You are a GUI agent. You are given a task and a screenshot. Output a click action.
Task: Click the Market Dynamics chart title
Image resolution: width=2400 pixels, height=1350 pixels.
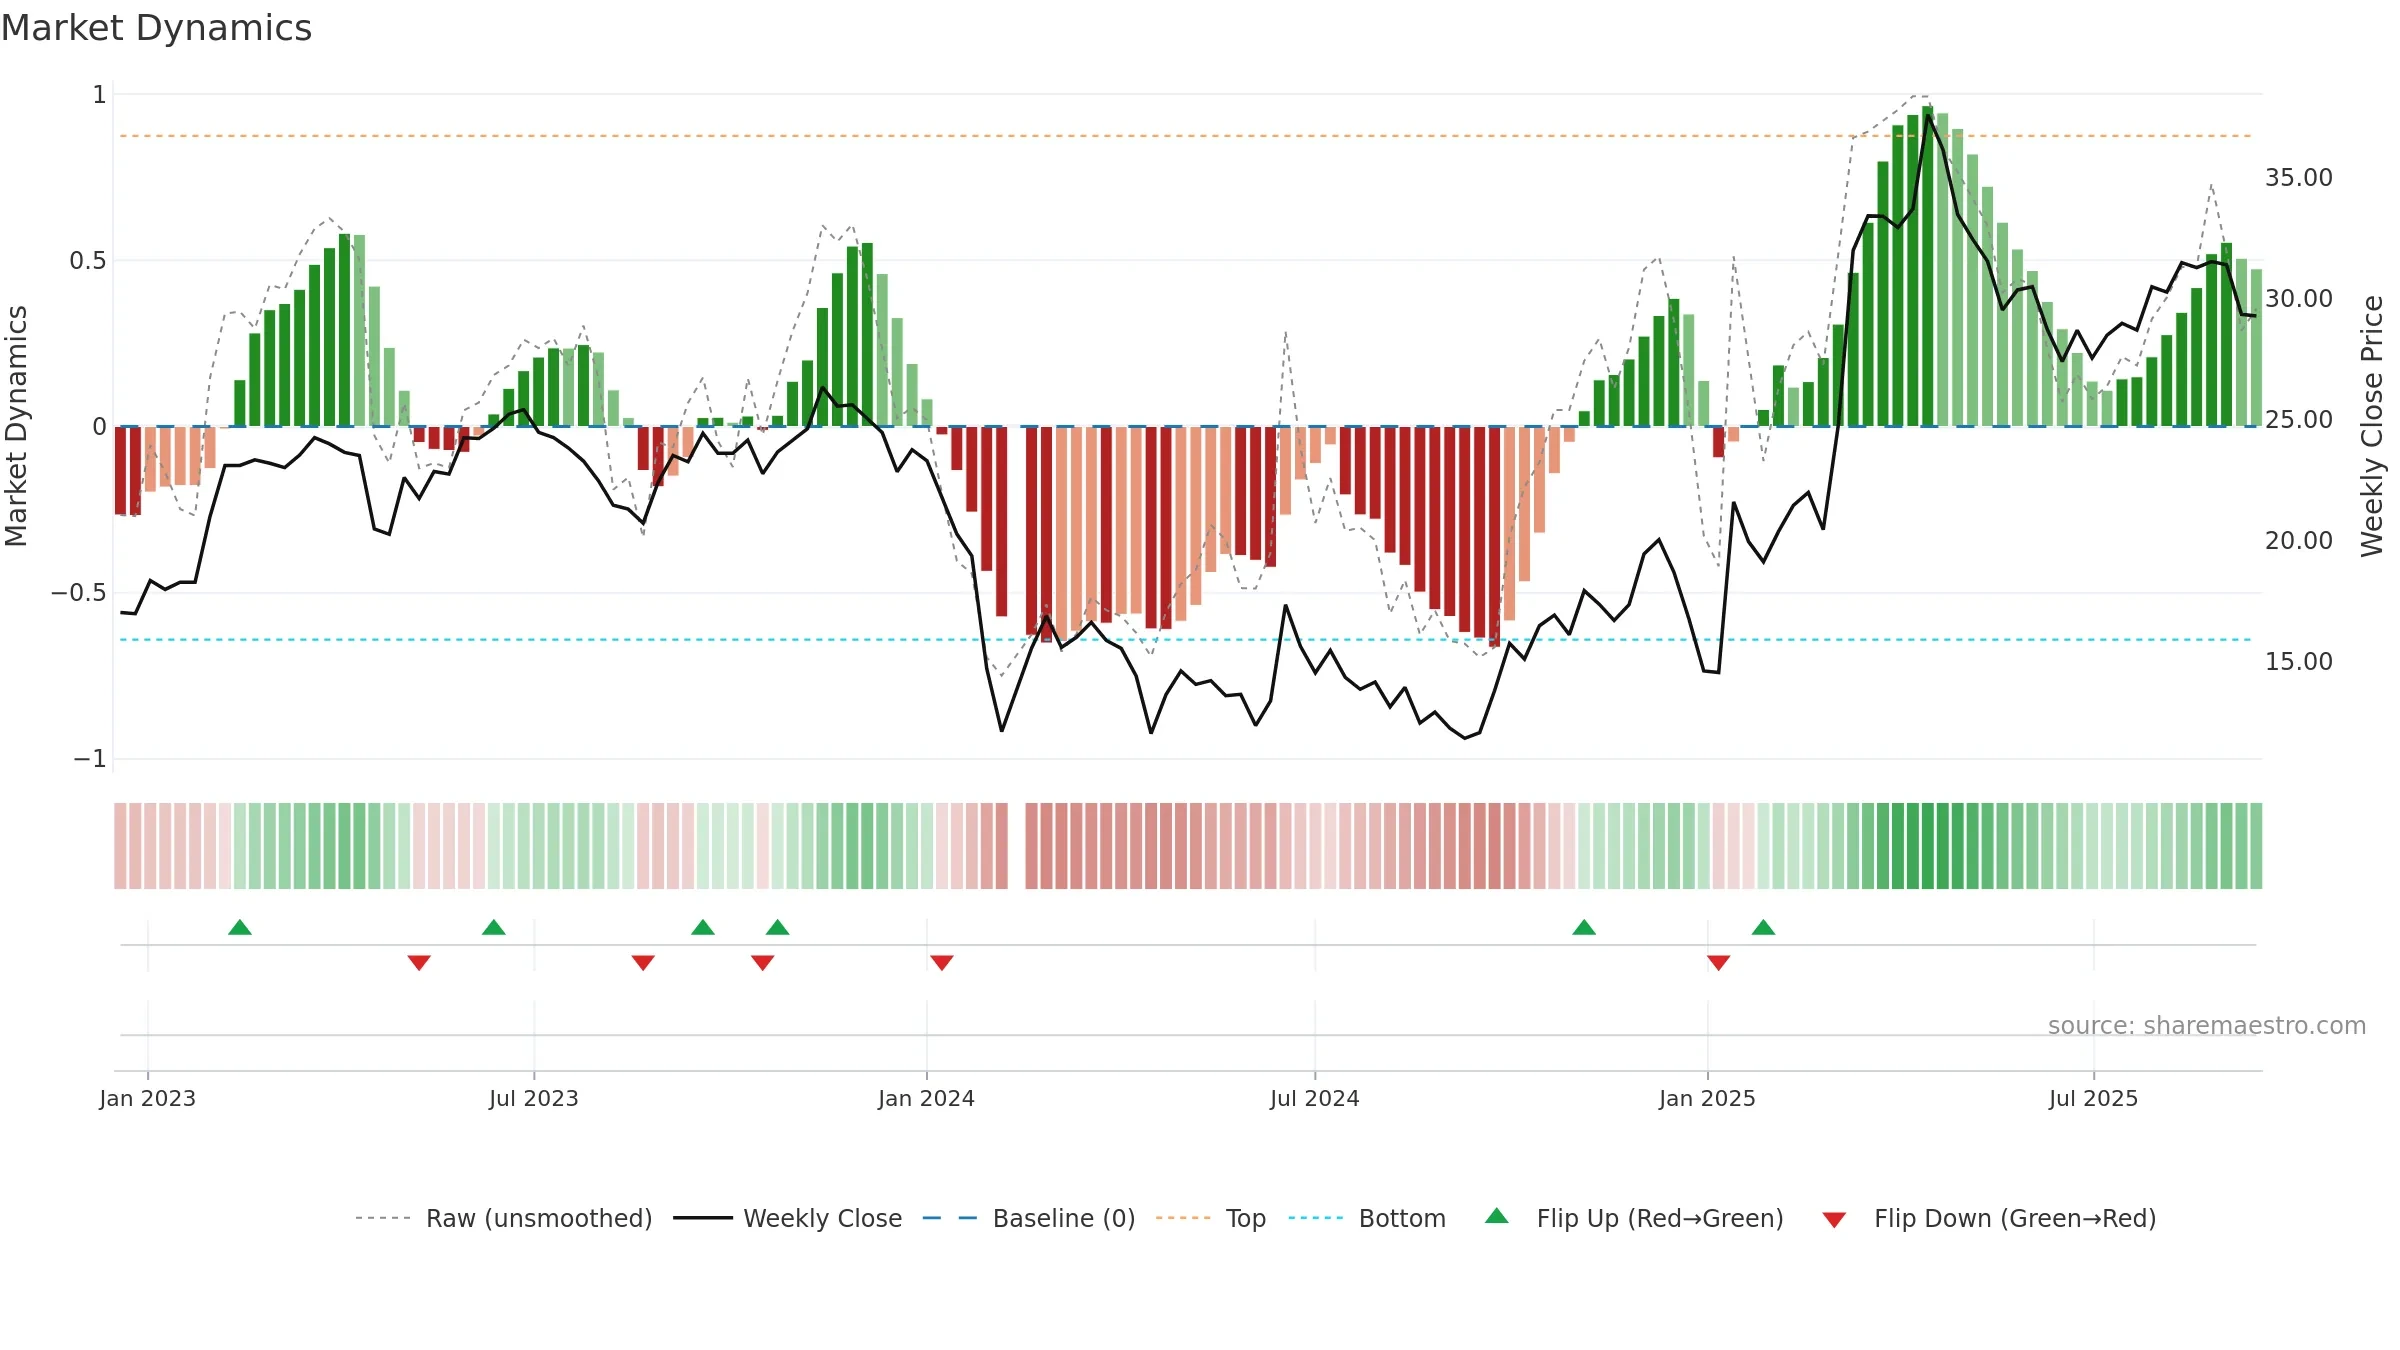tap(157, 28)
